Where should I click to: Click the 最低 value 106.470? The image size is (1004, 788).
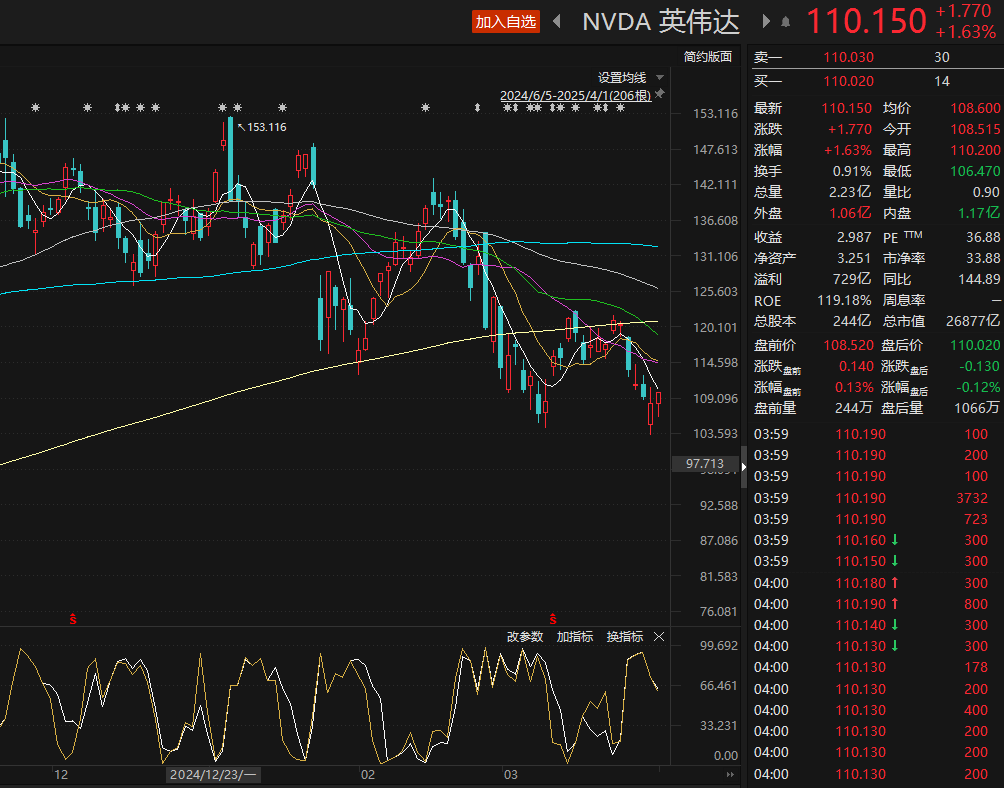(975, 172)
